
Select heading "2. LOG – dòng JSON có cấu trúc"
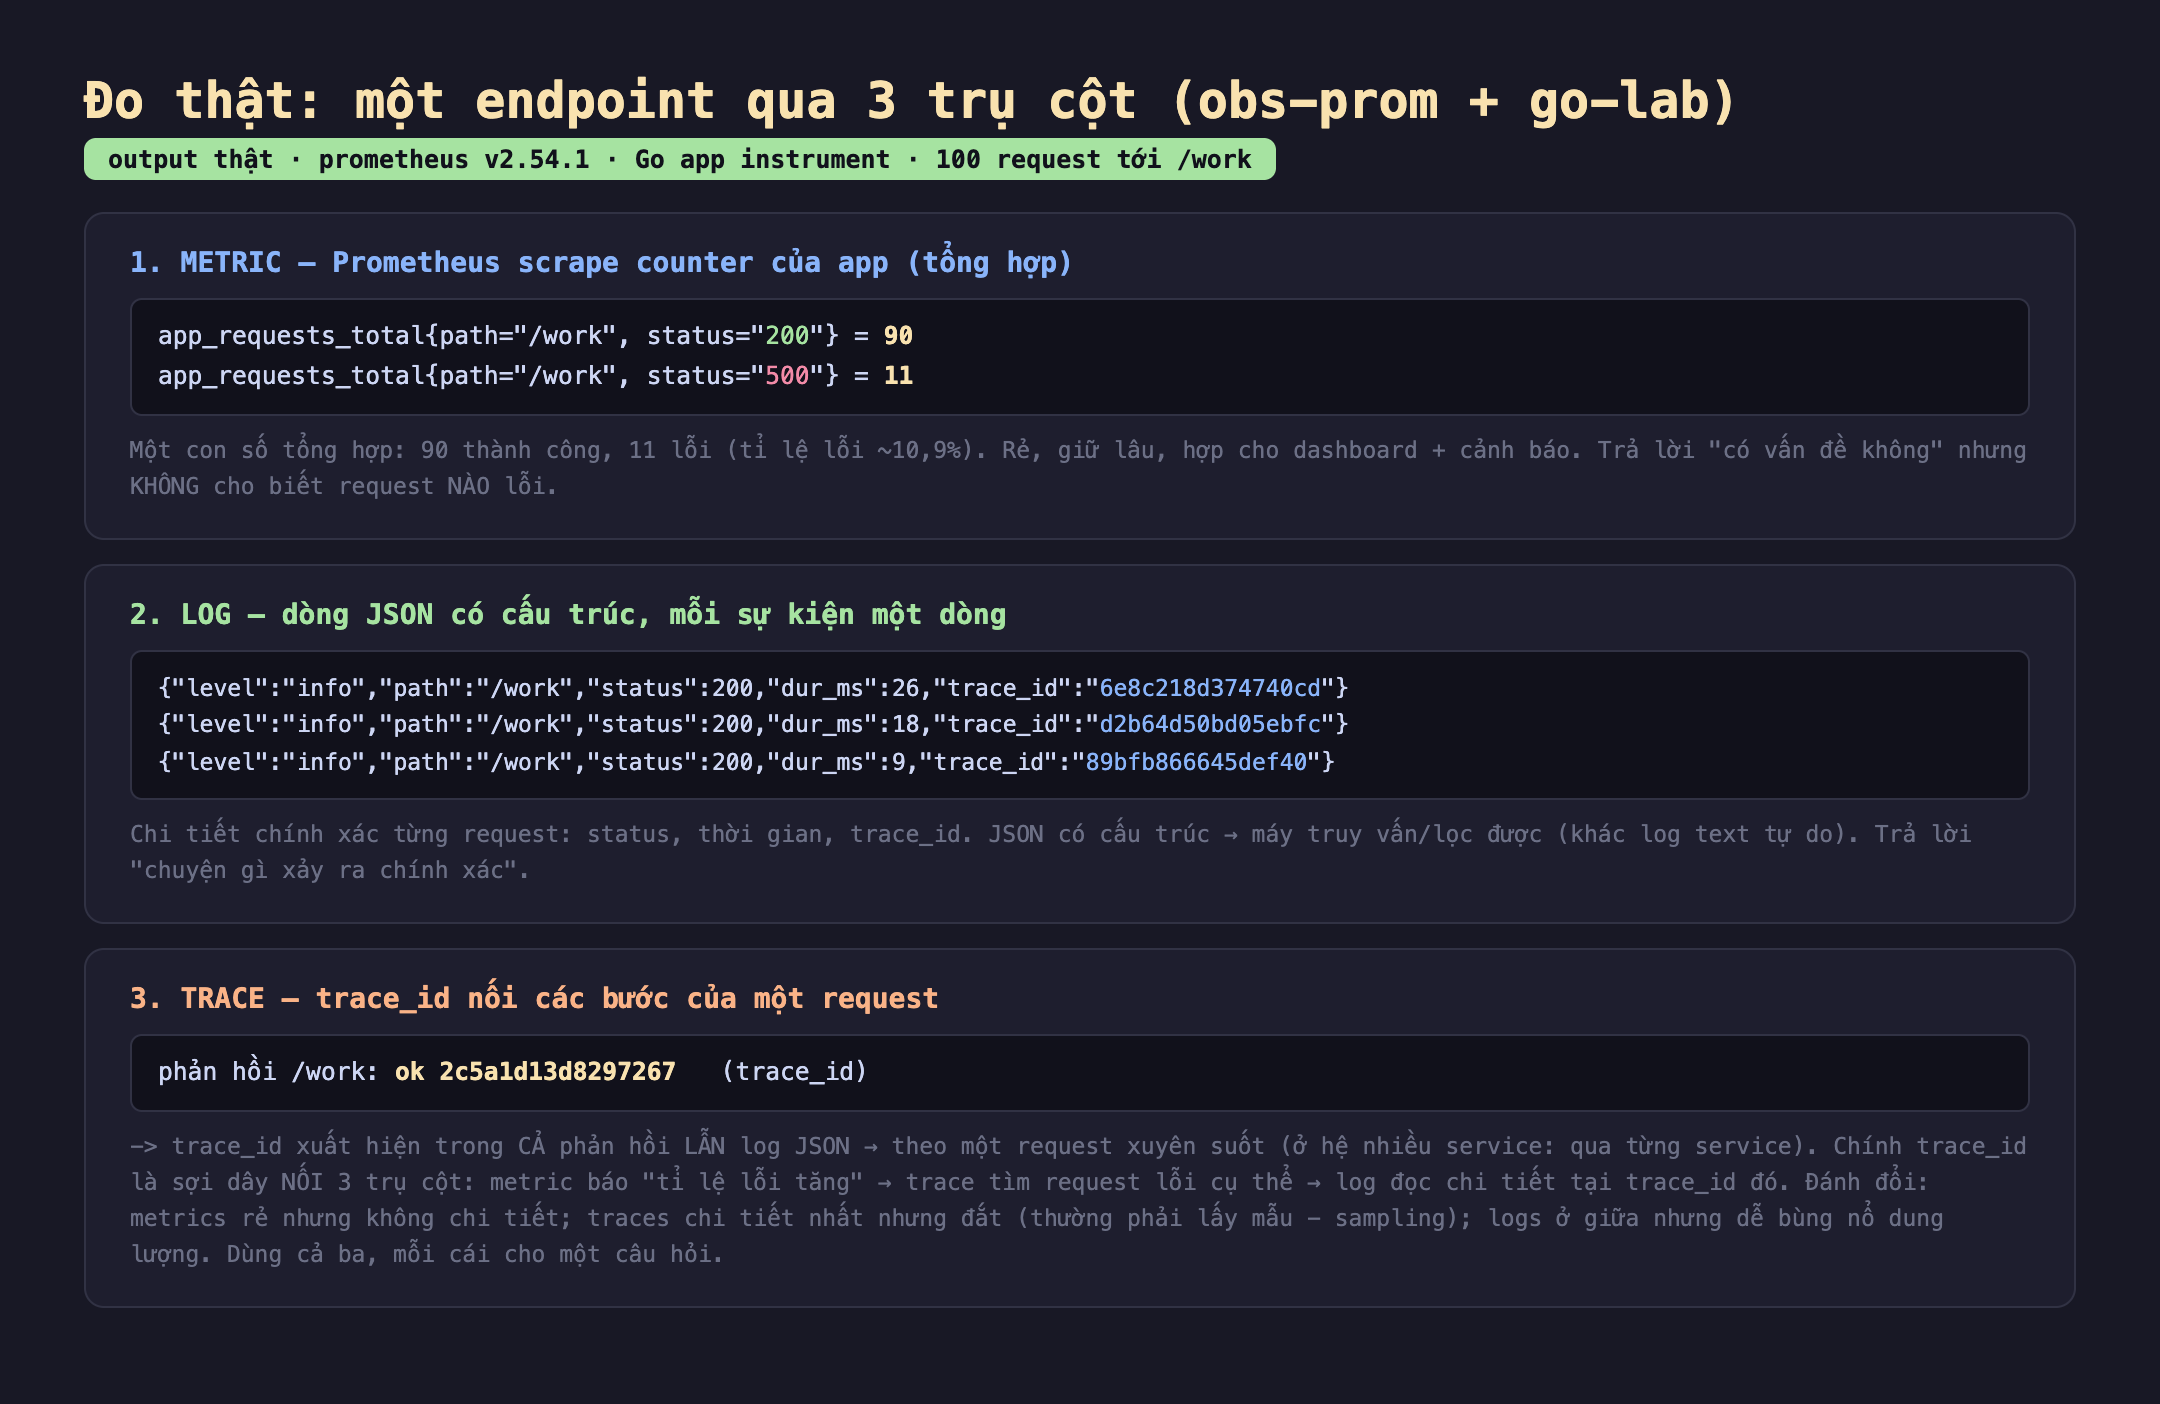(x=568, y=614)
